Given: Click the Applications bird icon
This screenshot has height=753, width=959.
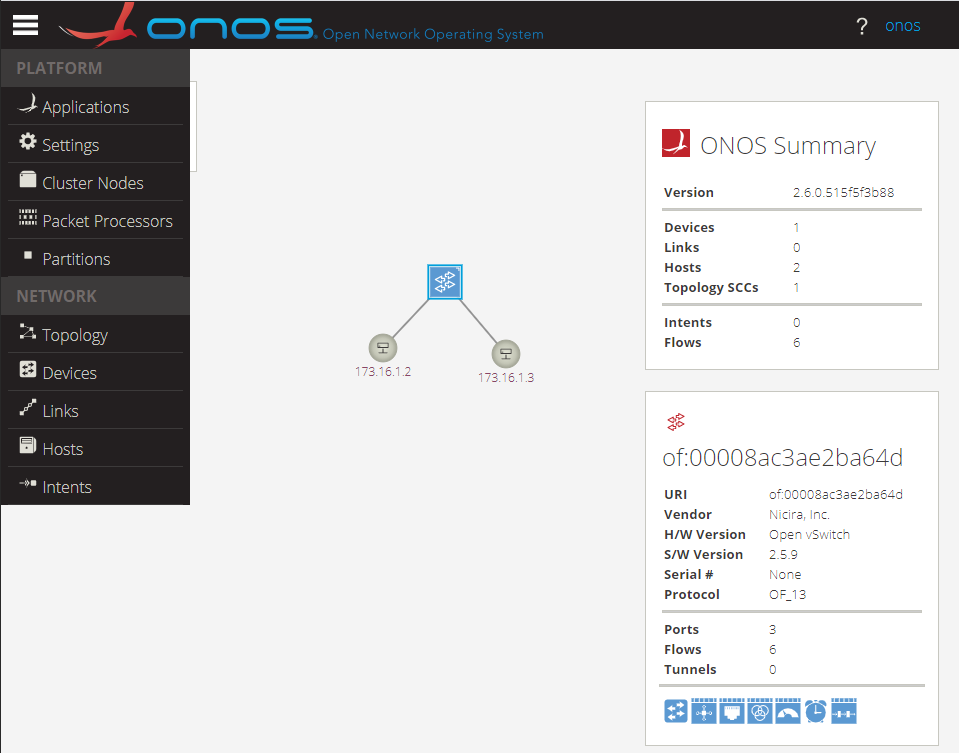Looking at the screenshot, I should coord(28,104).
